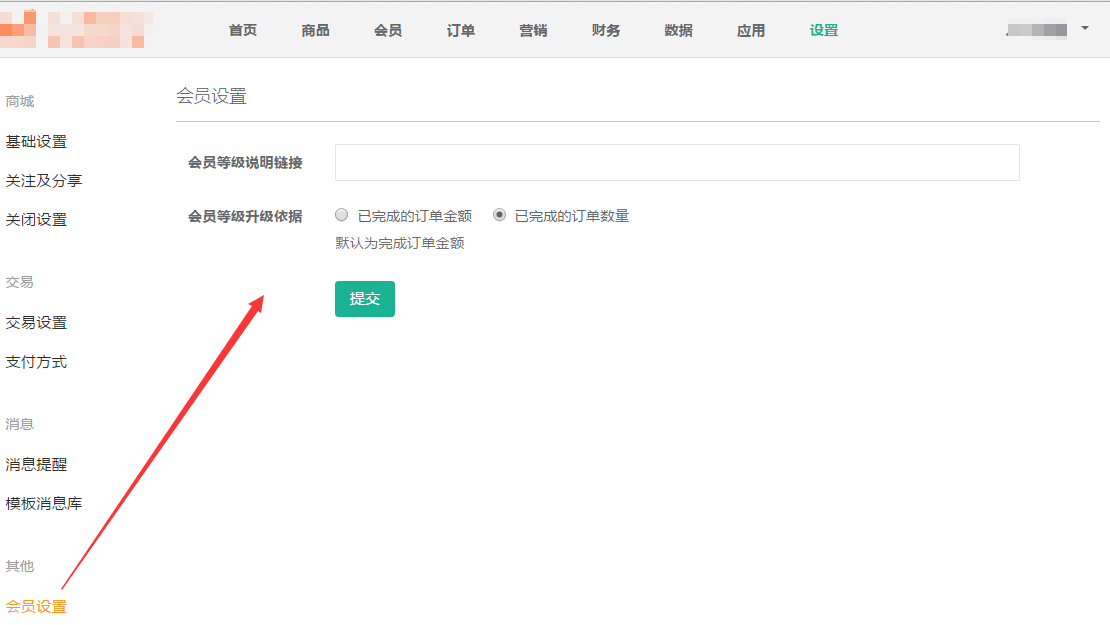Click the 应用 top menu
The height and width of the screenshot is (625, 1110).
[x=751, y=30]
